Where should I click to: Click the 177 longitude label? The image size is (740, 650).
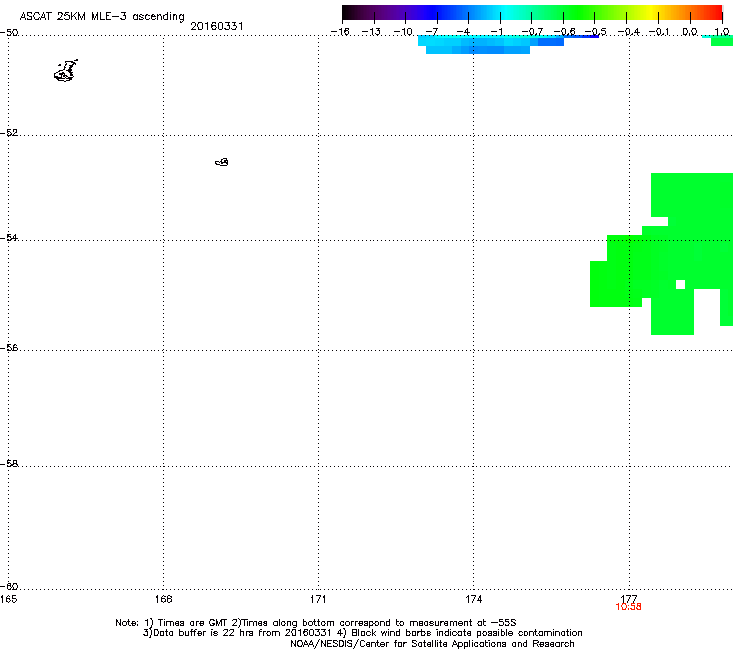pos(629,599)
